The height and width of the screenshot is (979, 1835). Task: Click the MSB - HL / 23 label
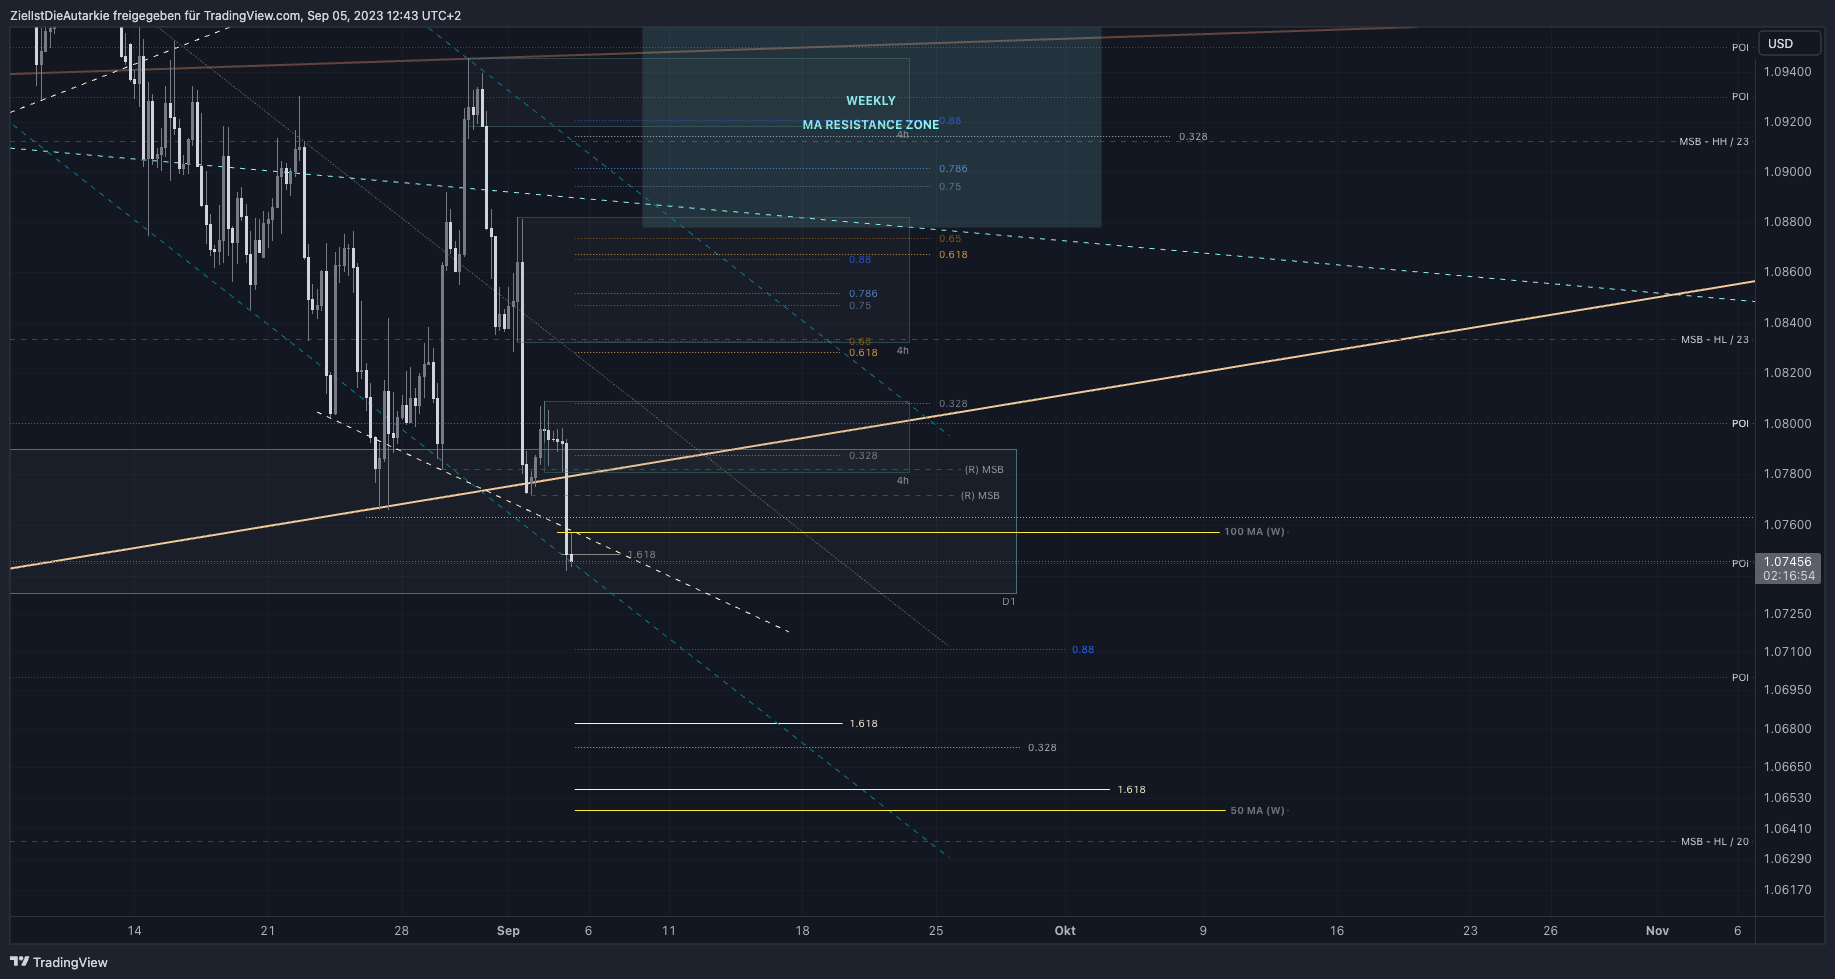[1715, 340]
